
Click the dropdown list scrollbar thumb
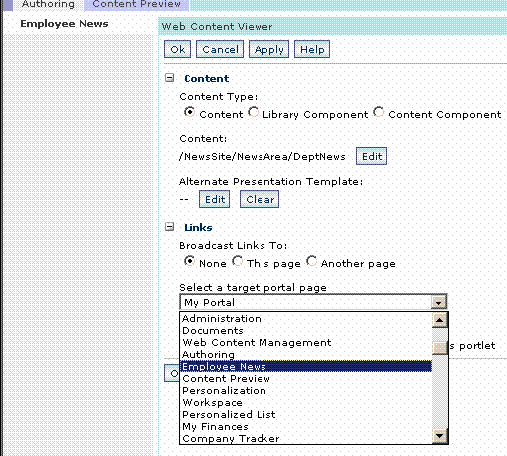click(439, 347)
